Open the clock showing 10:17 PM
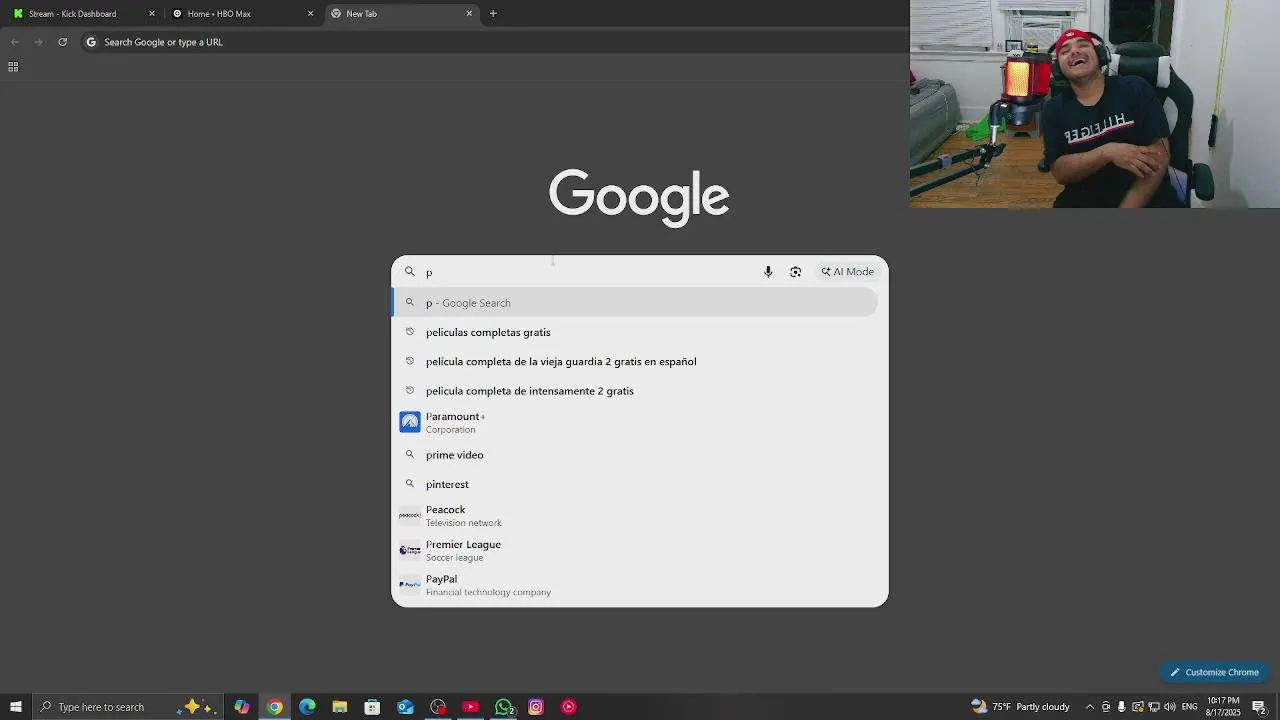 pos(1223,707)
